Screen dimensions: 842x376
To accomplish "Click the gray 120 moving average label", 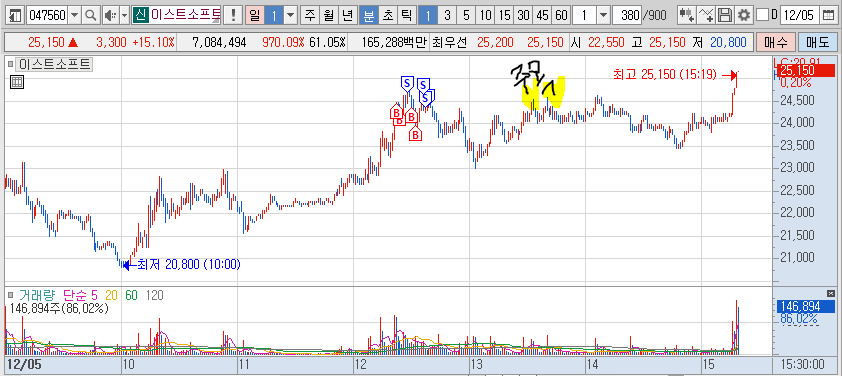I will pyautogui.click(x=154, y=295).
